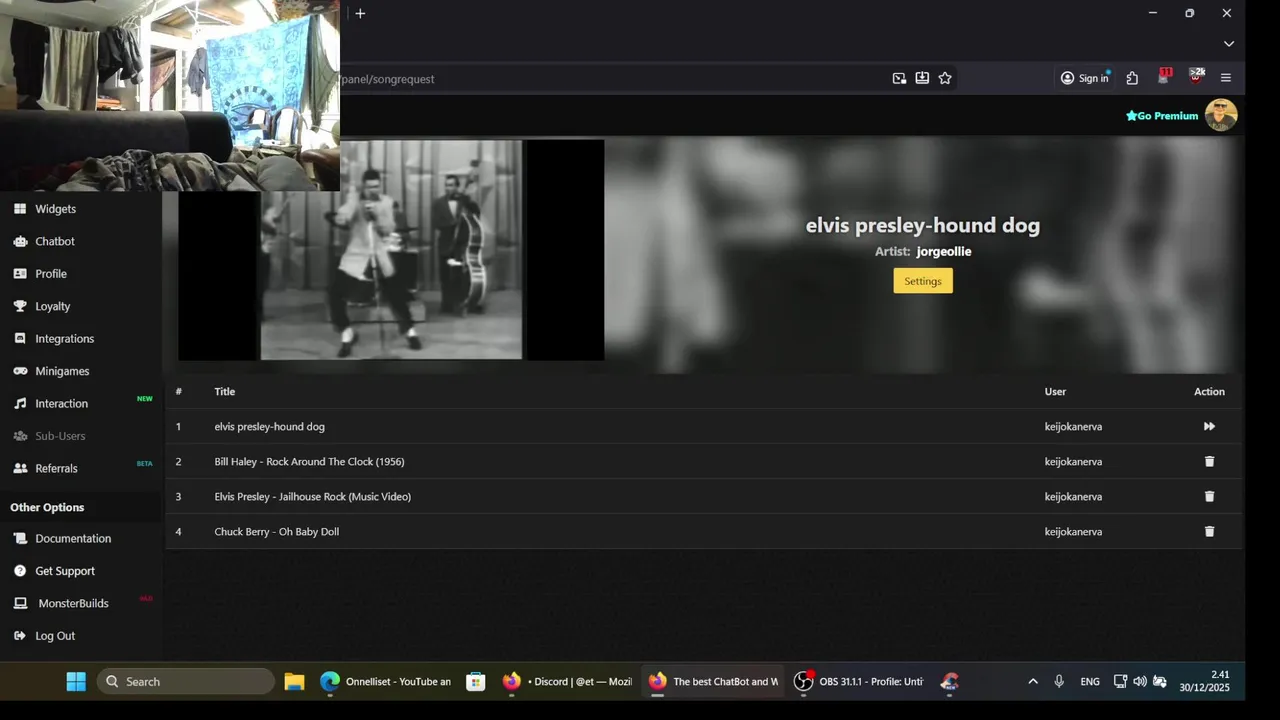The width and height of the screenshot is (1280, 720).
Task: Click install app icon in address bar
Action: point(922,78)
